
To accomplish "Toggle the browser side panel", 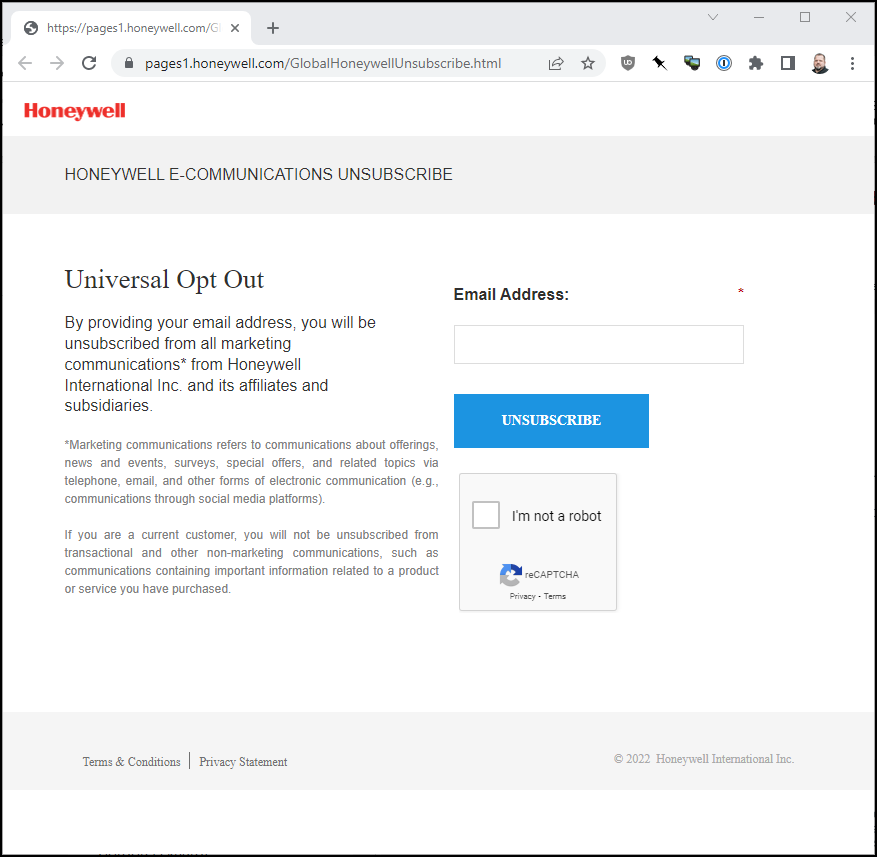I will point(788,63).
